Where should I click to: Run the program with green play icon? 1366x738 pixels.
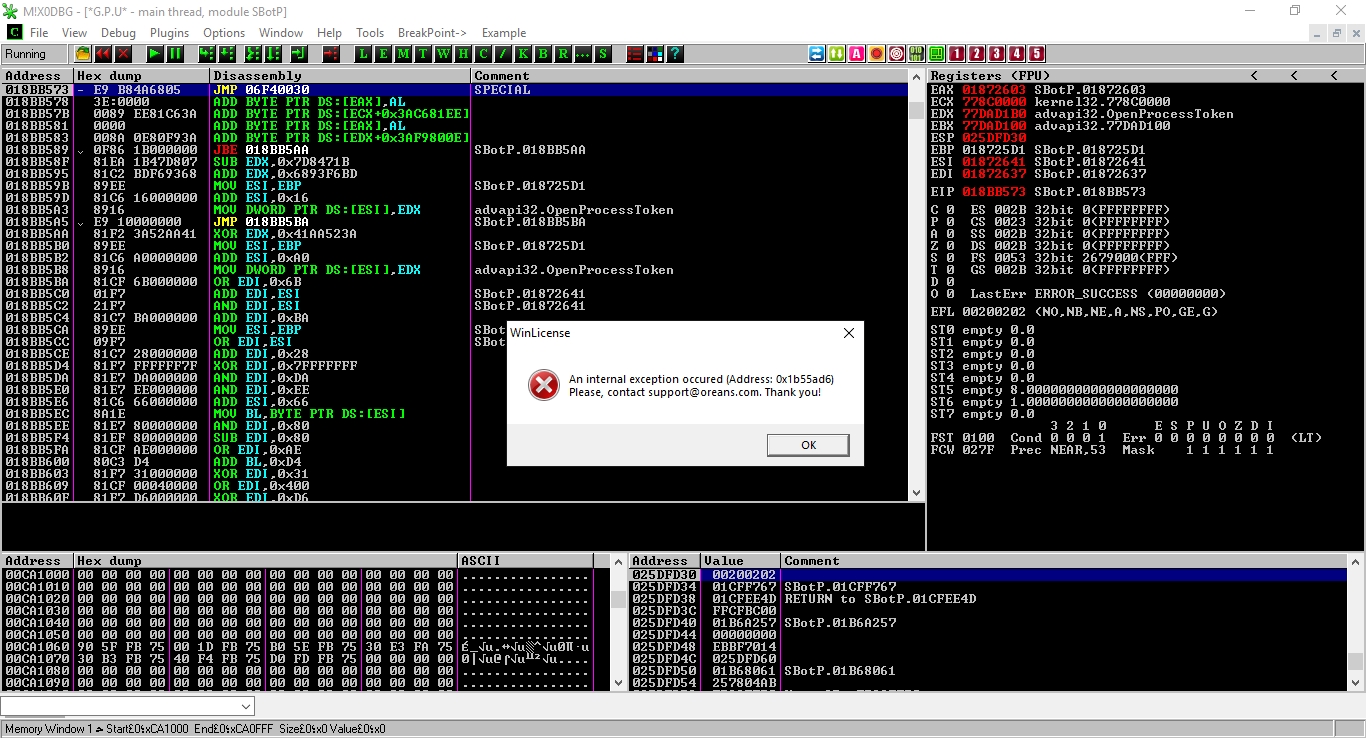click(x=155, y=54)
